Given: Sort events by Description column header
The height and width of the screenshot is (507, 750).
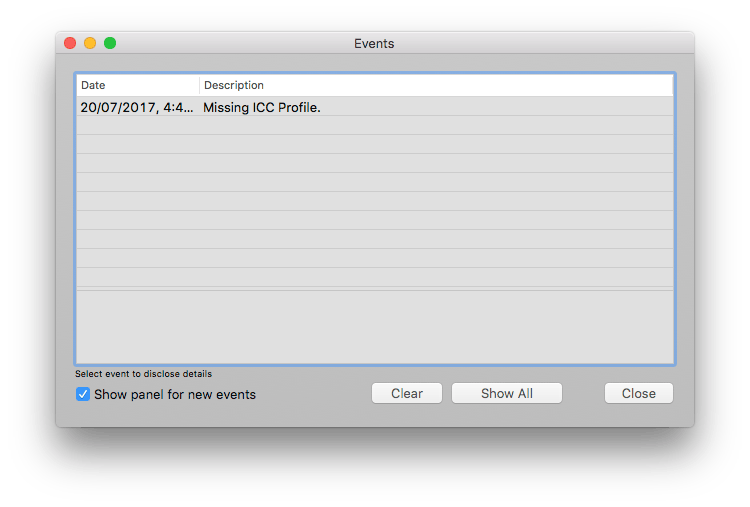Looking at the screenshot, I should (x=436, y=85).
